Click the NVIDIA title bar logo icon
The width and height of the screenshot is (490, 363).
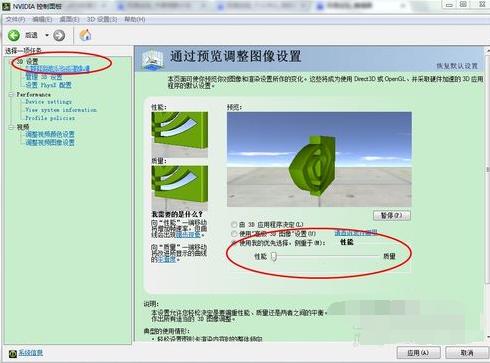click(6, 6)
